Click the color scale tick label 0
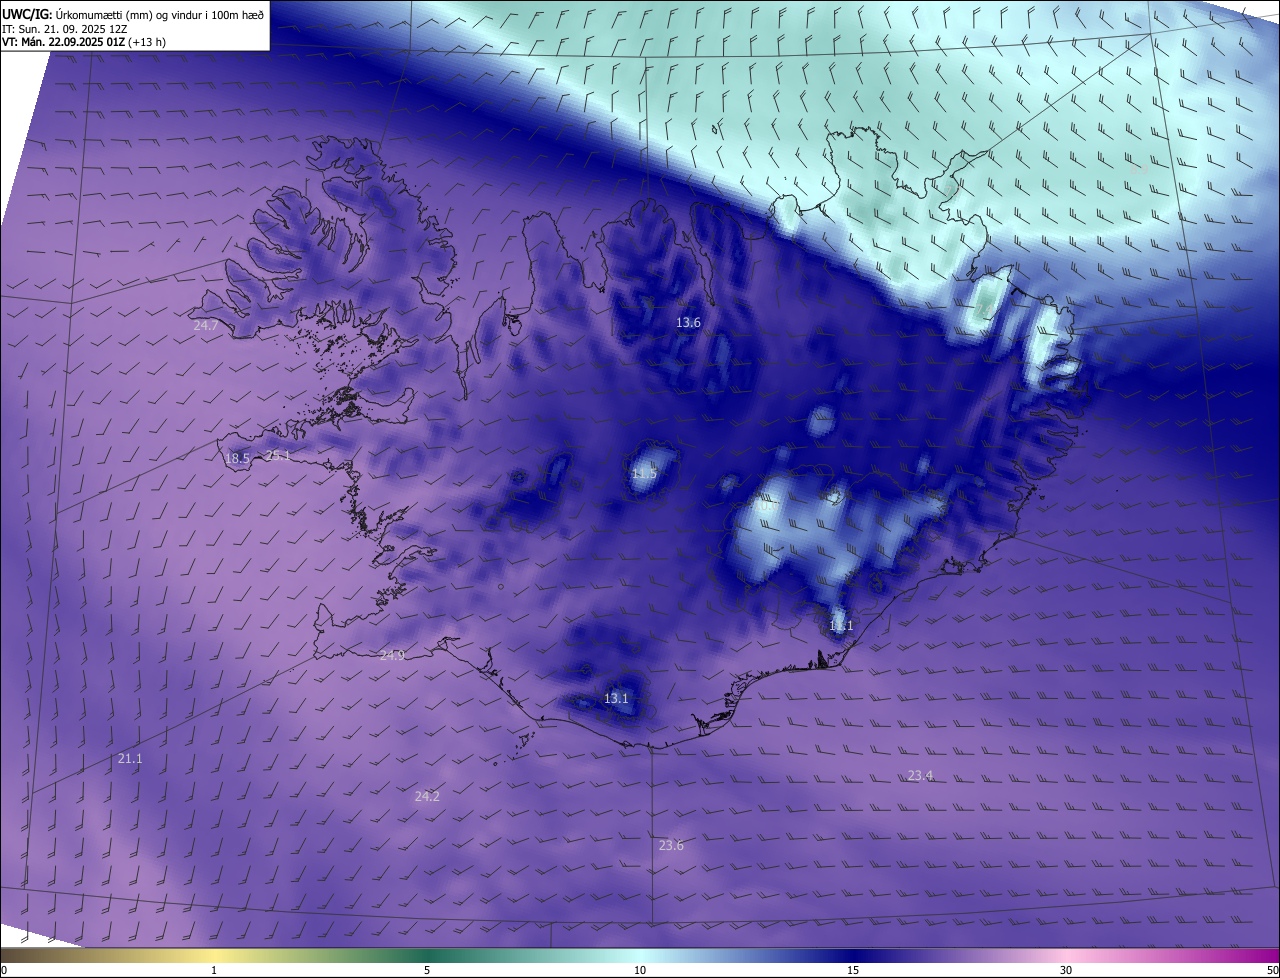Screen dimensions: 1280x978 pyautogui.click(x=4, y=971)
